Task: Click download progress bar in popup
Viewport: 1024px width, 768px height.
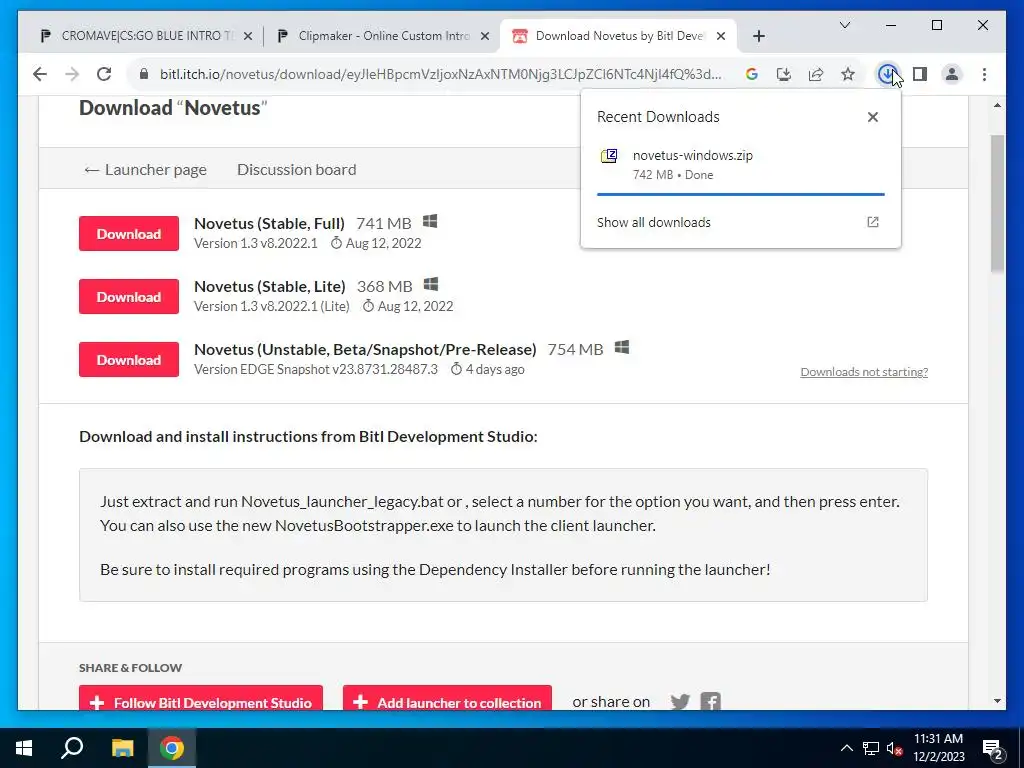Action: pos(741,194)
